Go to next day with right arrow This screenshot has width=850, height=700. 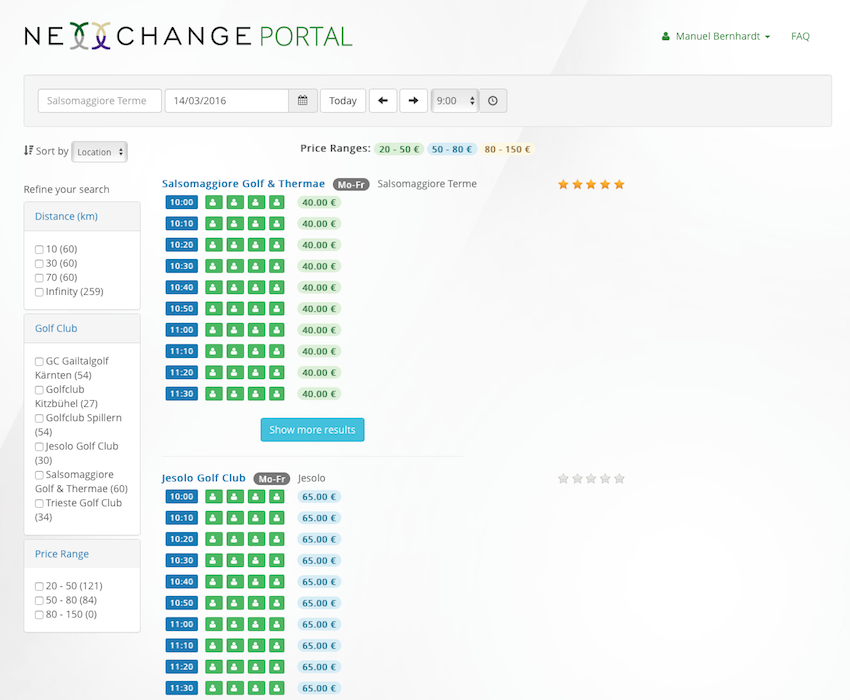413,101
